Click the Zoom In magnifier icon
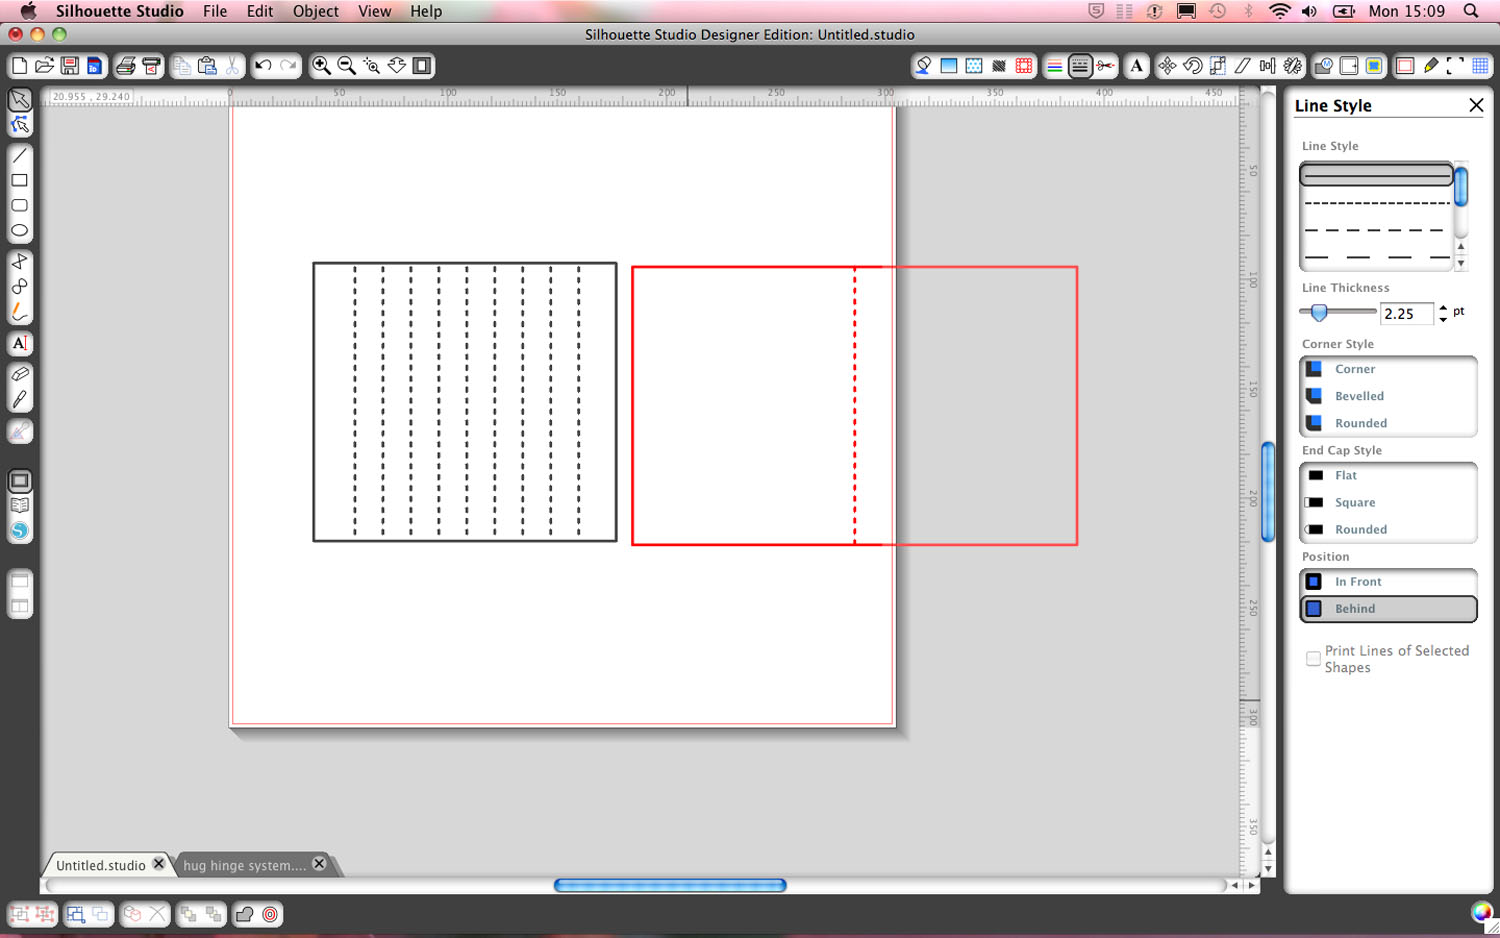Image resolution: width=1500 pixels, height=938 pixels. point(321,66)
